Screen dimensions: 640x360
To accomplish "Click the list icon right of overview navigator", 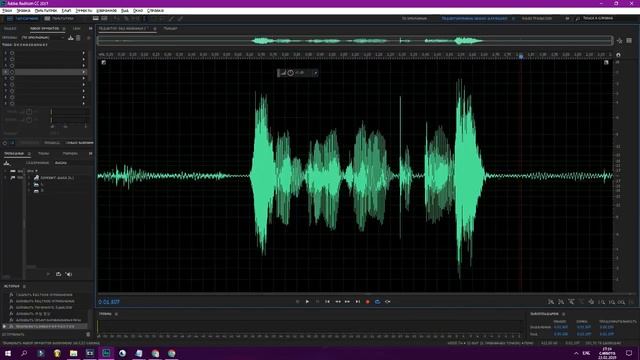I will [629, 40].
